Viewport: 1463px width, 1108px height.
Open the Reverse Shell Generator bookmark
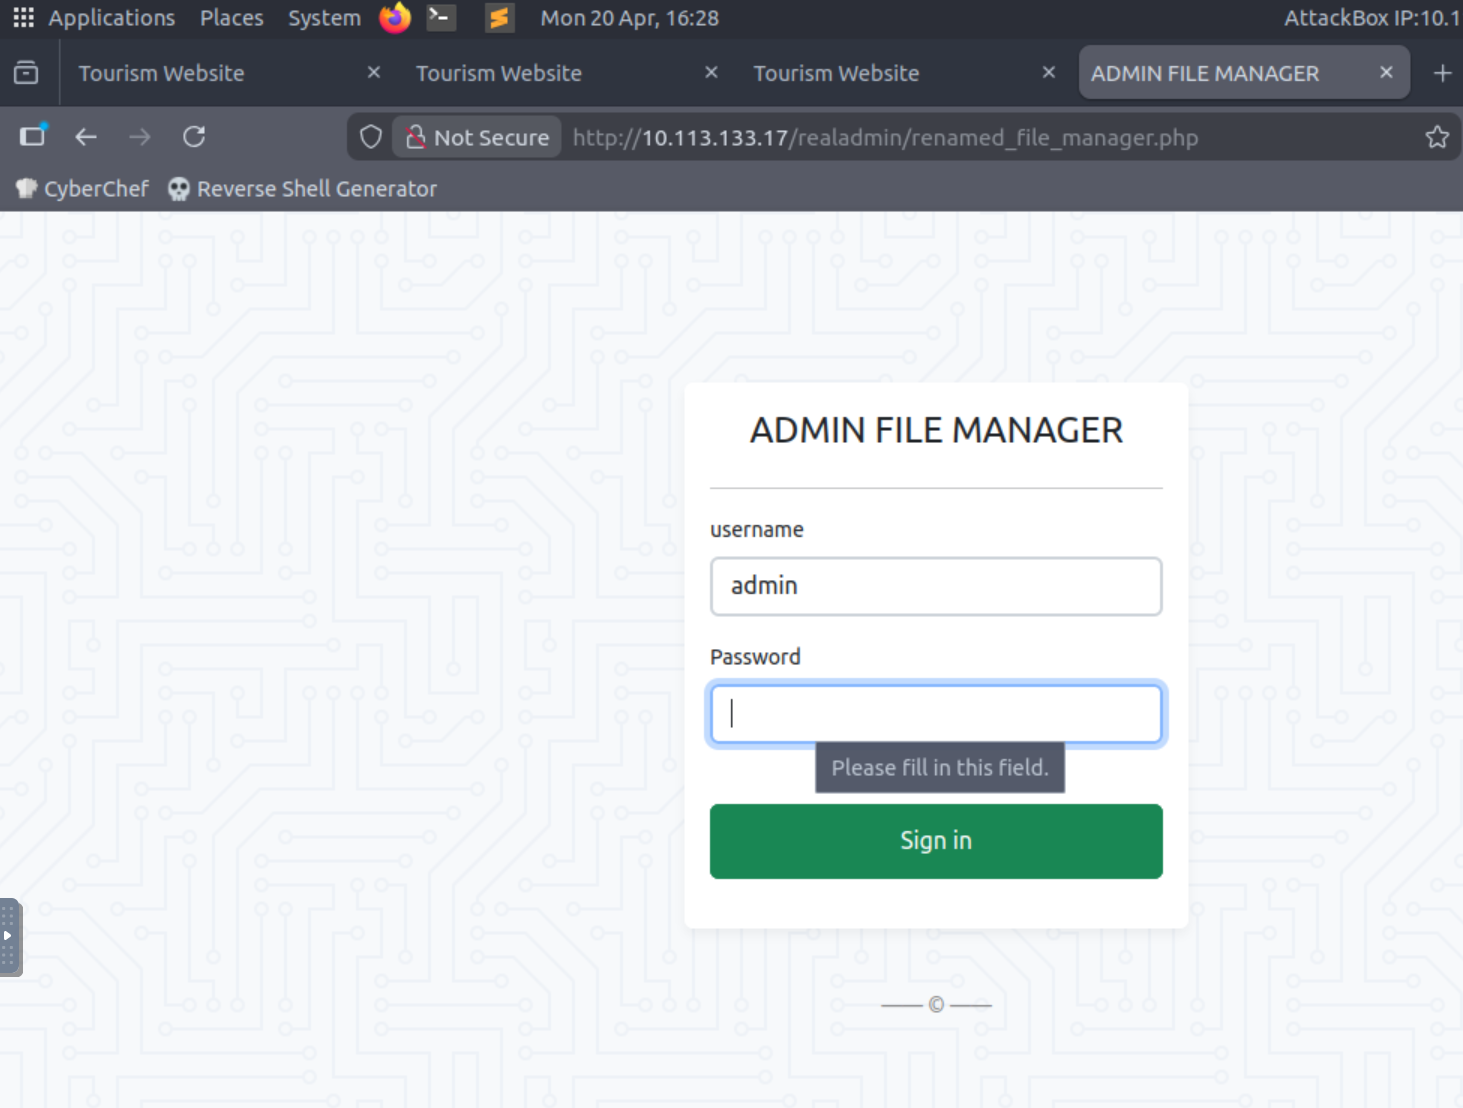pos(303,189)
